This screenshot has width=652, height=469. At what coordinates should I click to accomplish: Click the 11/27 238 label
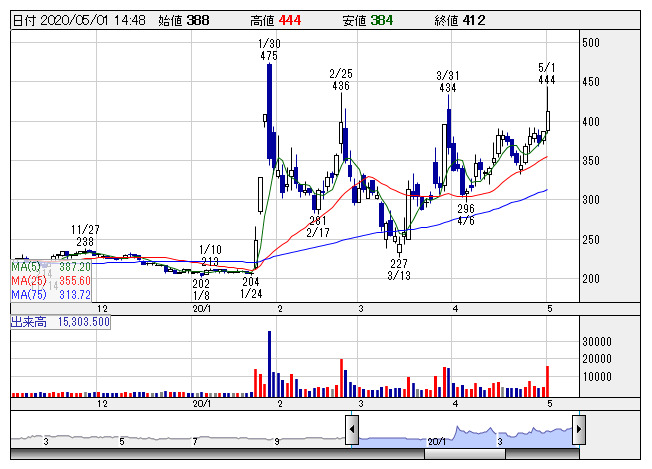[x=85, y=236]
